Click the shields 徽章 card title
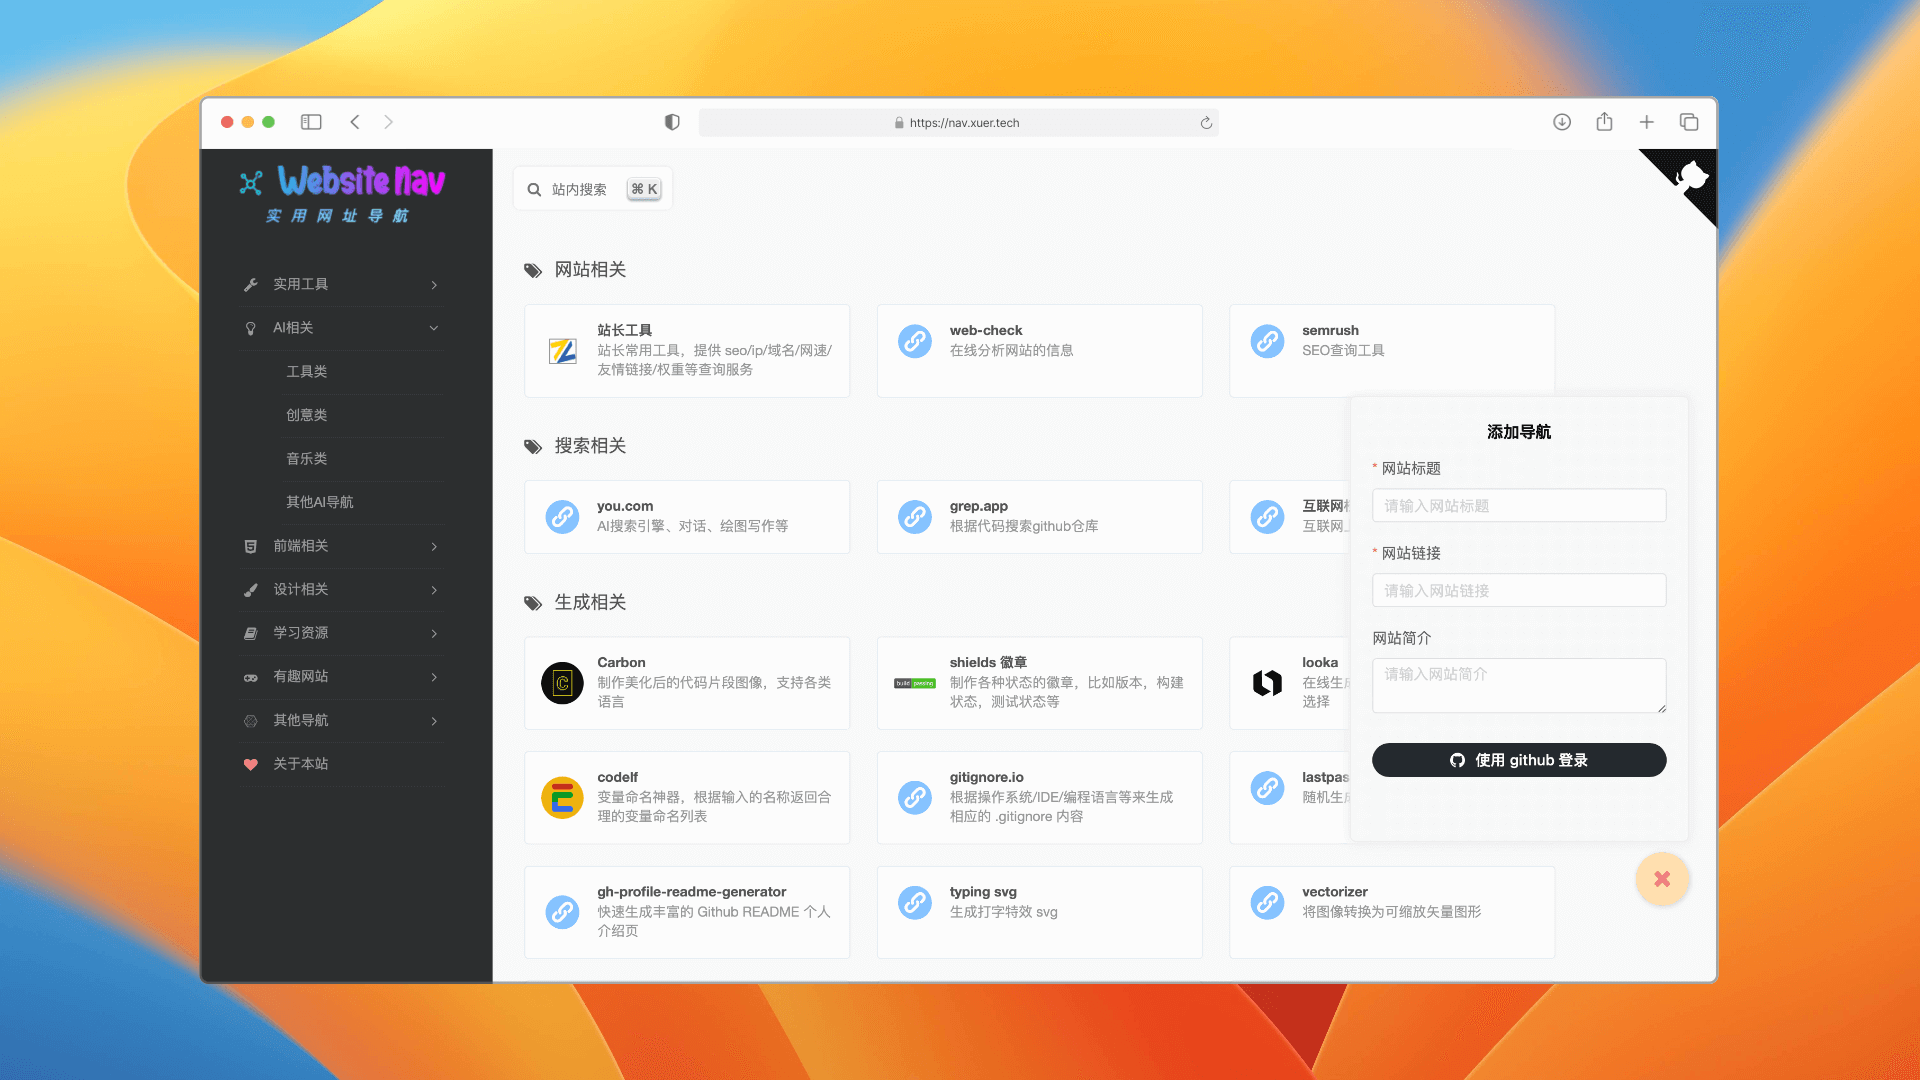Viewport: 1920px width, 1080px height. click(988, 662)
